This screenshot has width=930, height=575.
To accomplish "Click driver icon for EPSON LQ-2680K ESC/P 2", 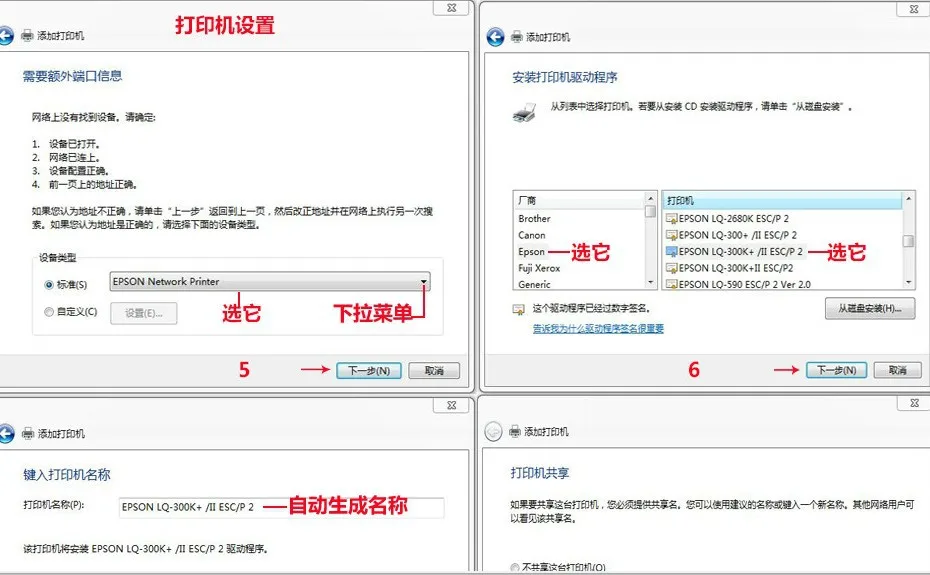I will [x=671, y=219].
